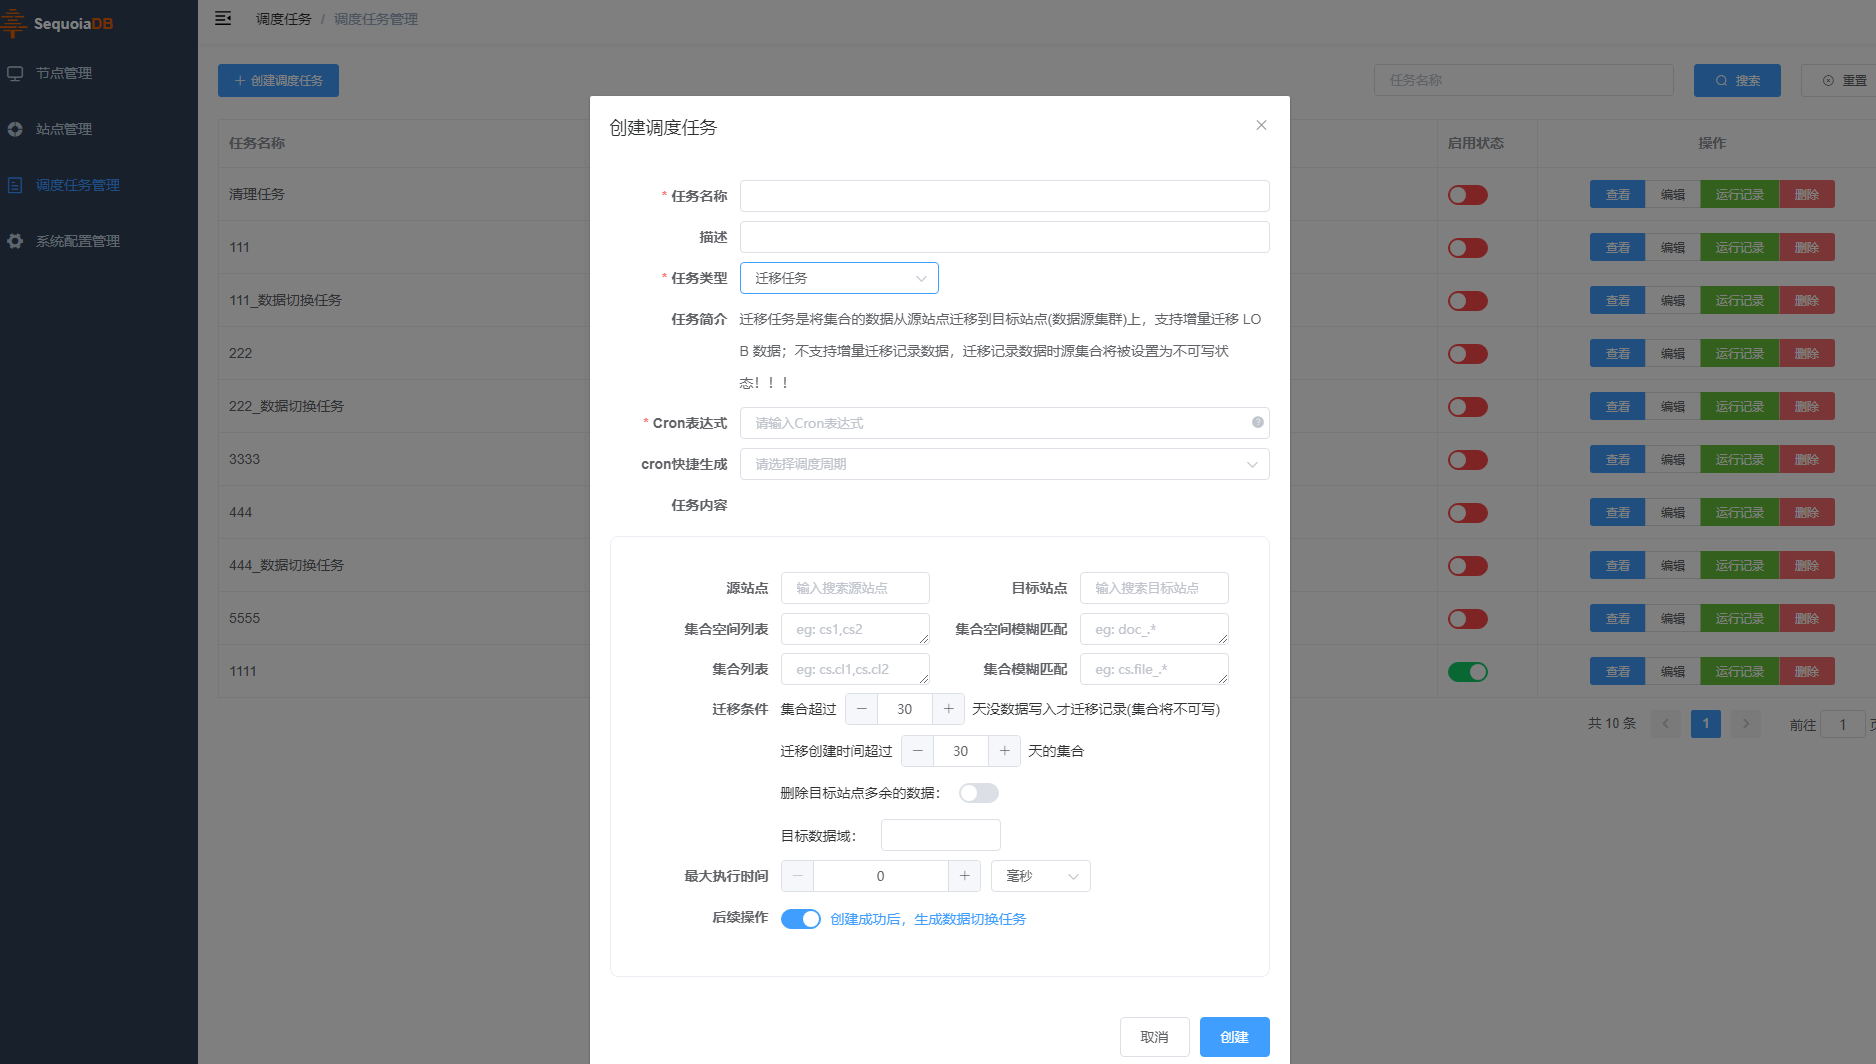Toggle enable status for 3333 row
This screenshot has width=1876, height=1064.
click(x=1468, y=460)
